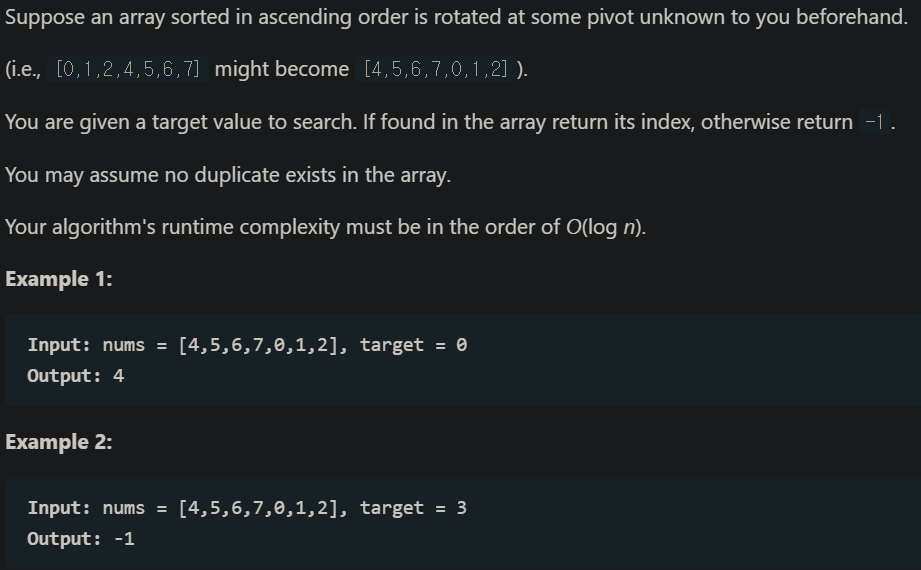
Task: Click the "Output: 4" line
Action: (x=76, y=376)
